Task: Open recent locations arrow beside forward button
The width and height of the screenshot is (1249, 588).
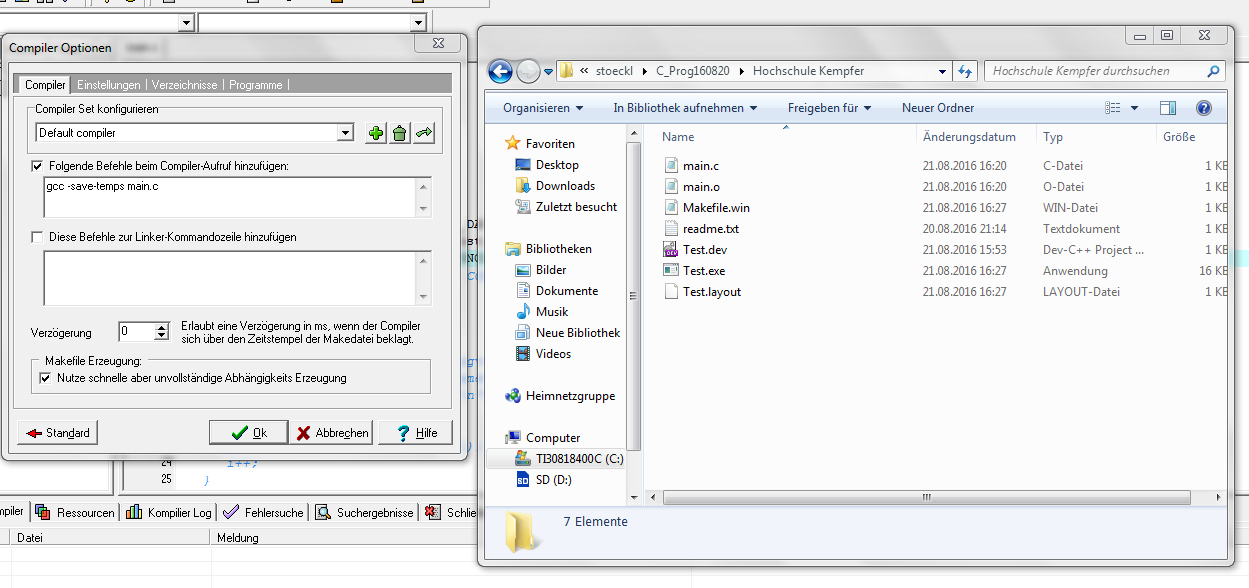Action: [548, 71]
